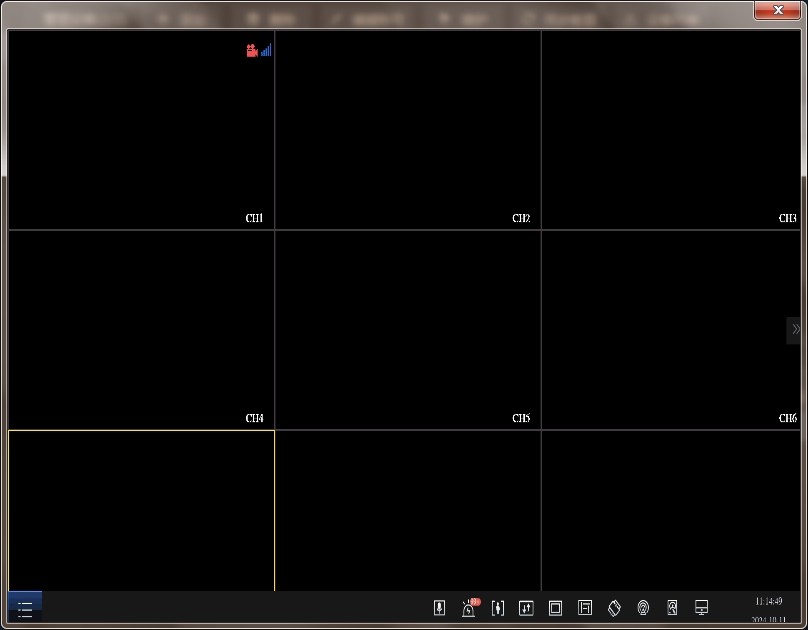Click the fingerprint-style circular icon

(x=643, y=608)
